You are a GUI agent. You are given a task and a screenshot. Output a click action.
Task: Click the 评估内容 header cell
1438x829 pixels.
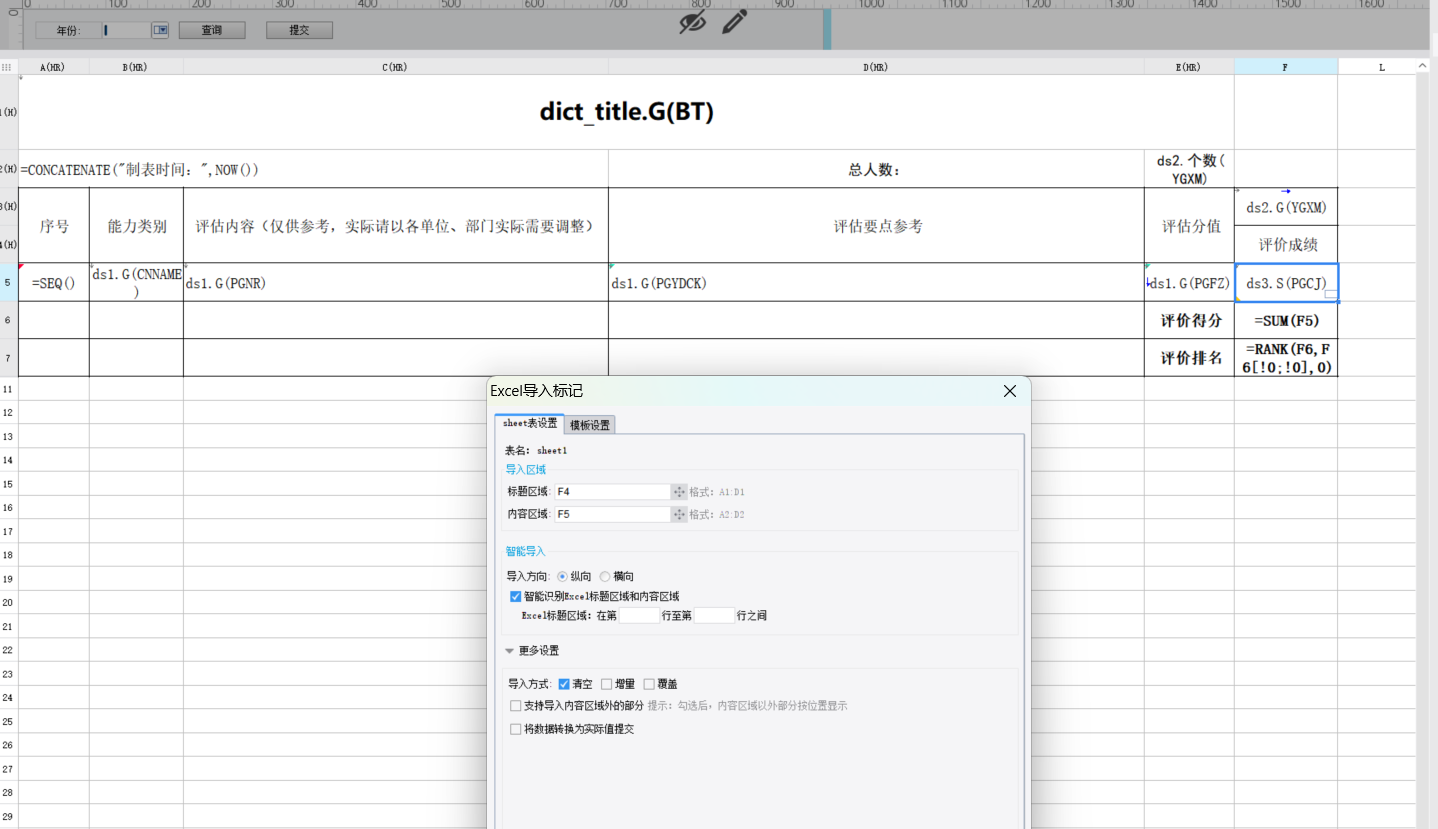pos(396,226)
